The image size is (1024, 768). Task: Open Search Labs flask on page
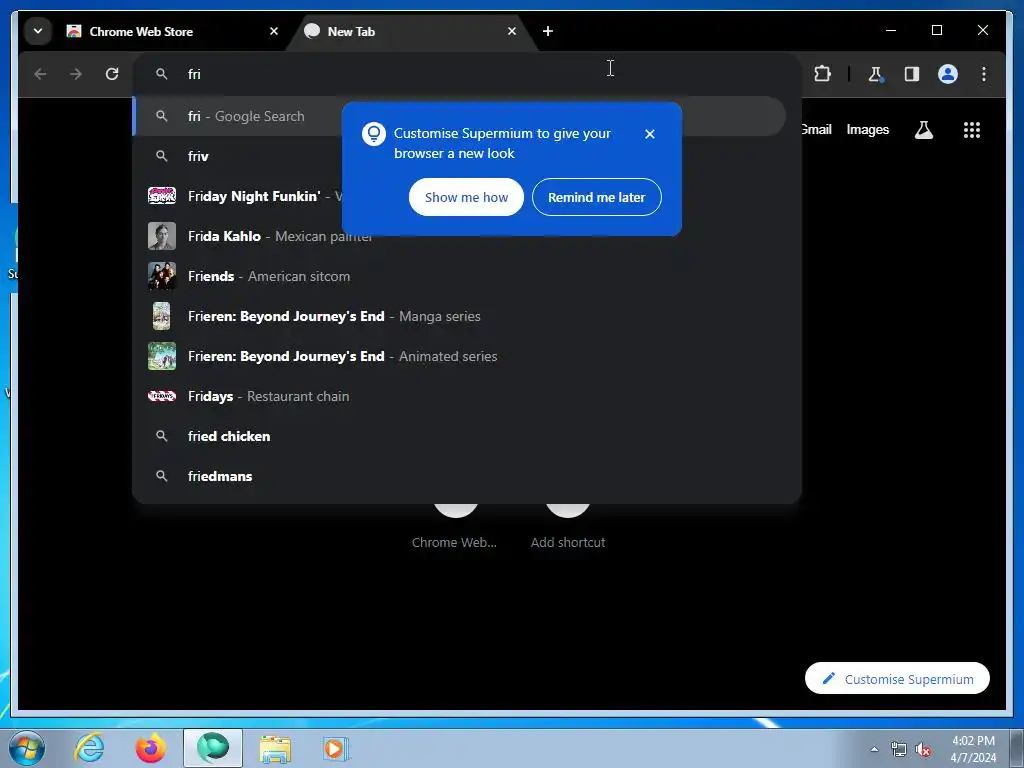coord(923,130)
